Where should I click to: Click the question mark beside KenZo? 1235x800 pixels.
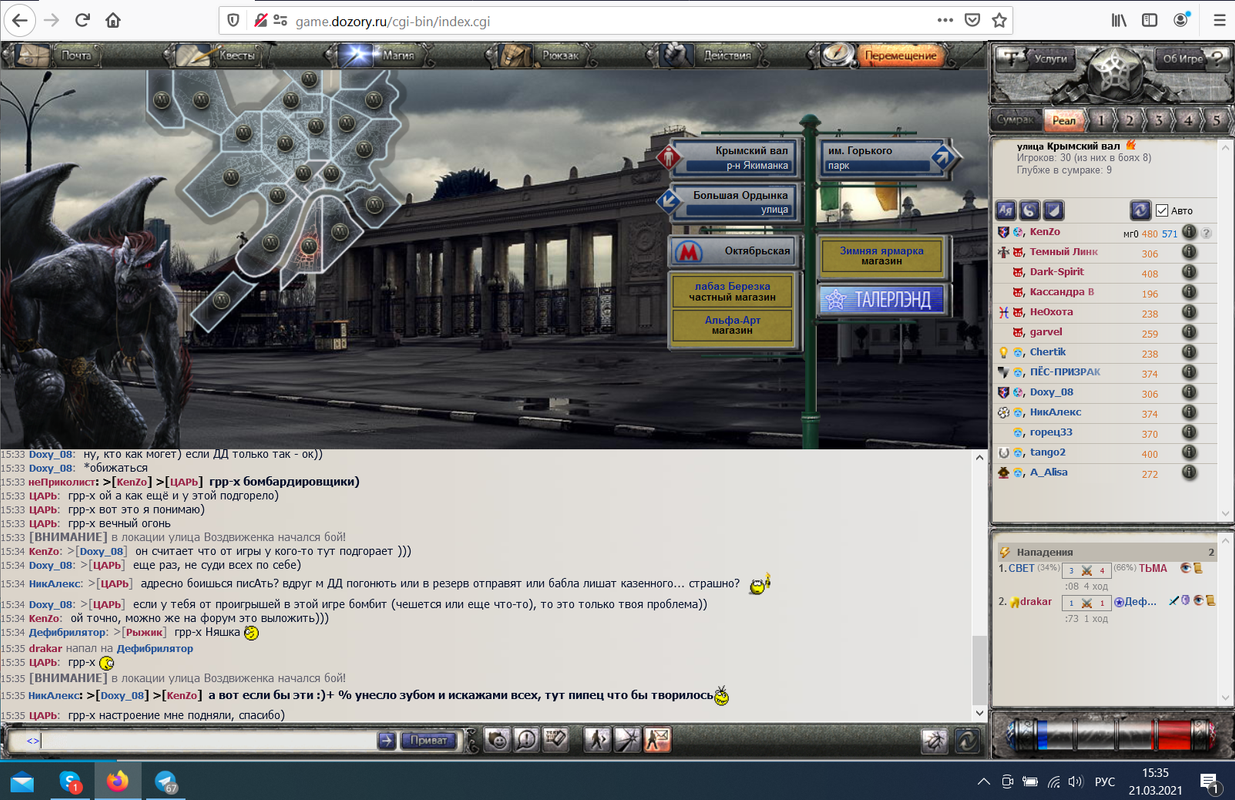(1207, 233)
